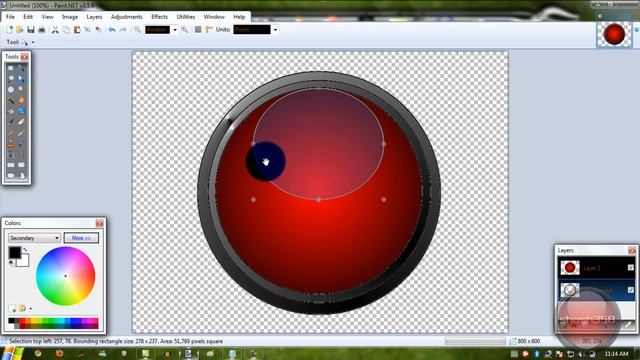
Task: Select the Rounded Rectangle tool
Action: tap(21, 165)
